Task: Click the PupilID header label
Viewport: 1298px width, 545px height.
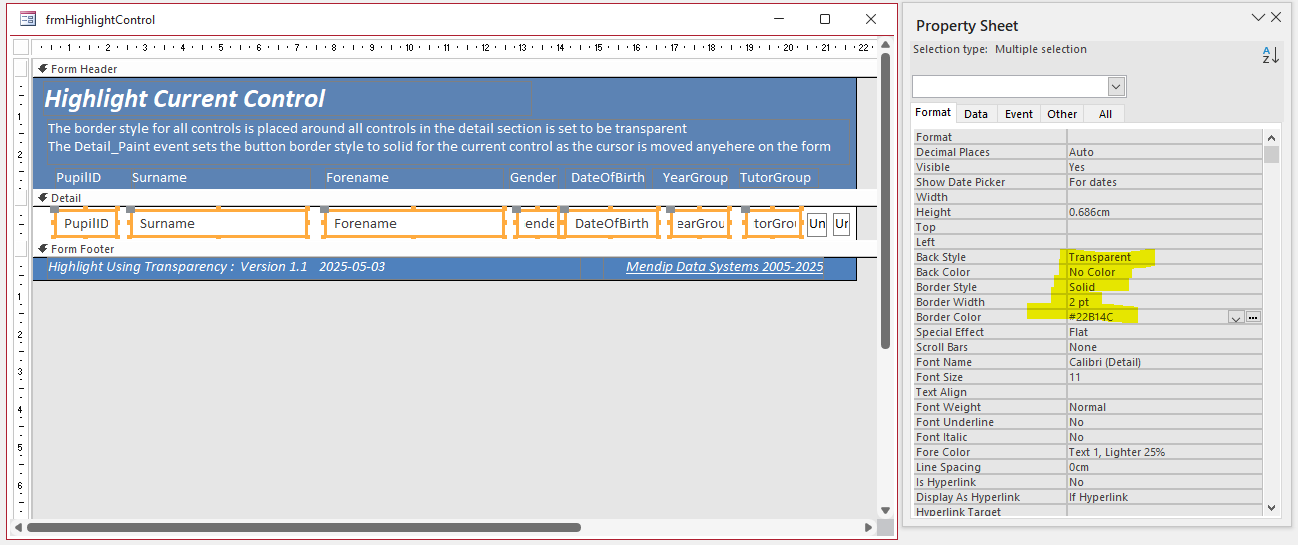Action: [x=78, y=178]
